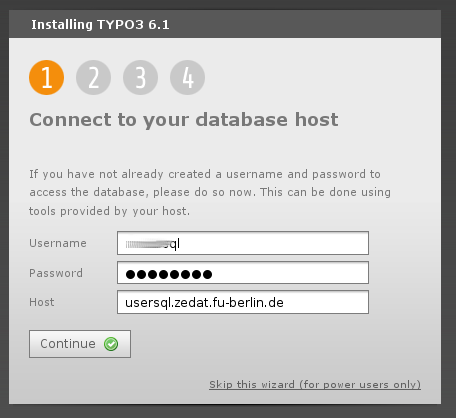This screenshot has height=418, width=456.
Task: Select the step 2 circle indicator
Action: (93, 77)
